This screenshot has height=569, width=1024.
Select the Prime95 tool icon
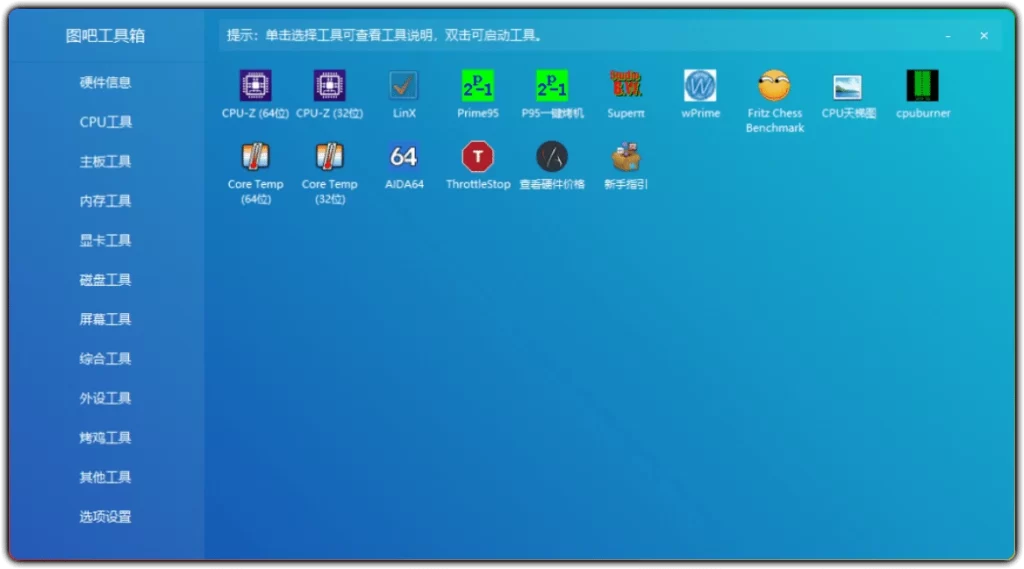[478, 86]
